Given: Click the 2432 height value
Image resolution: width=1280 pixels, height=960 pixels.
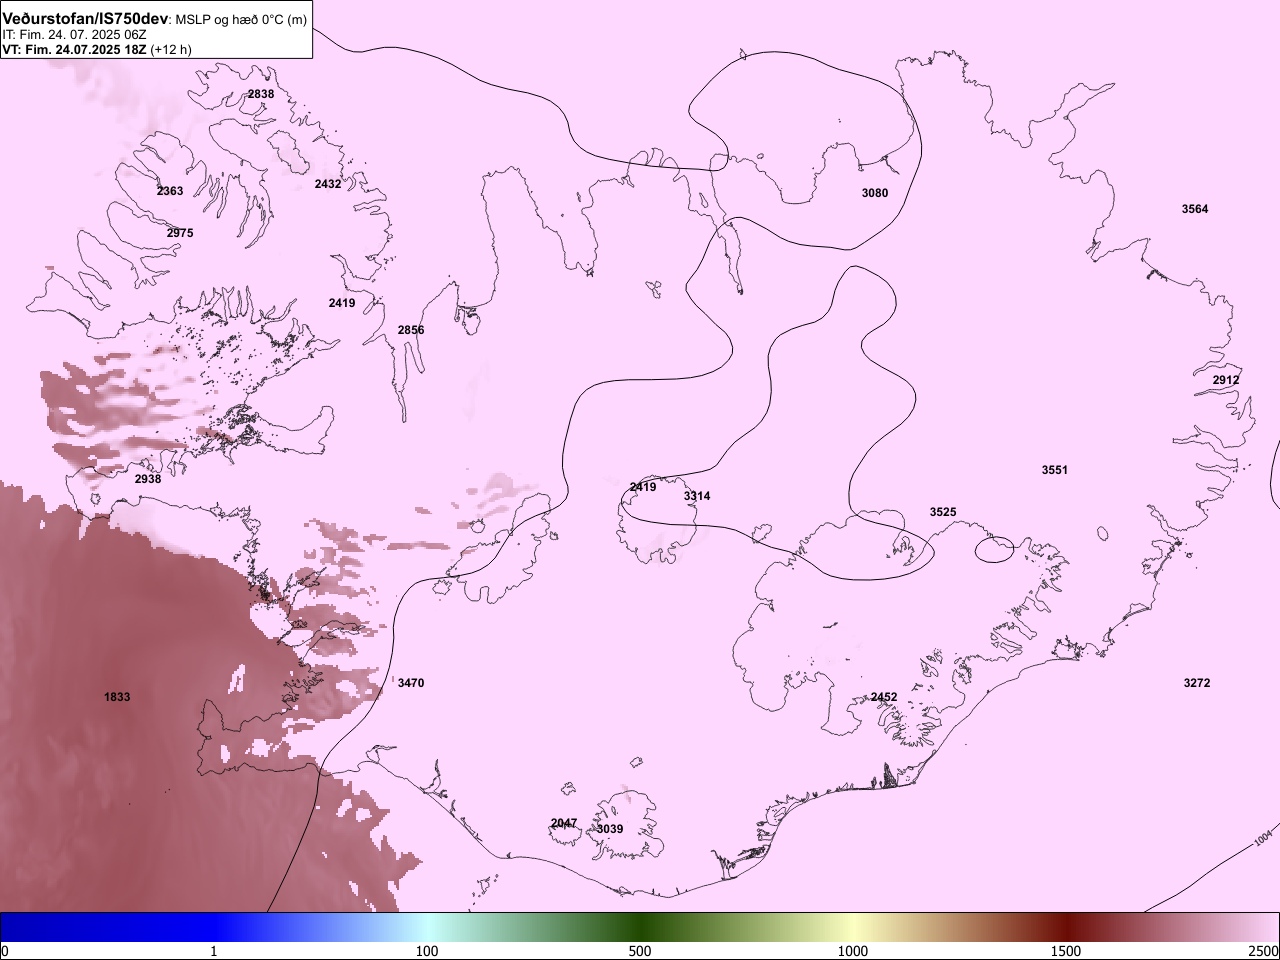Looking at the screenshot, I should 328,184.
